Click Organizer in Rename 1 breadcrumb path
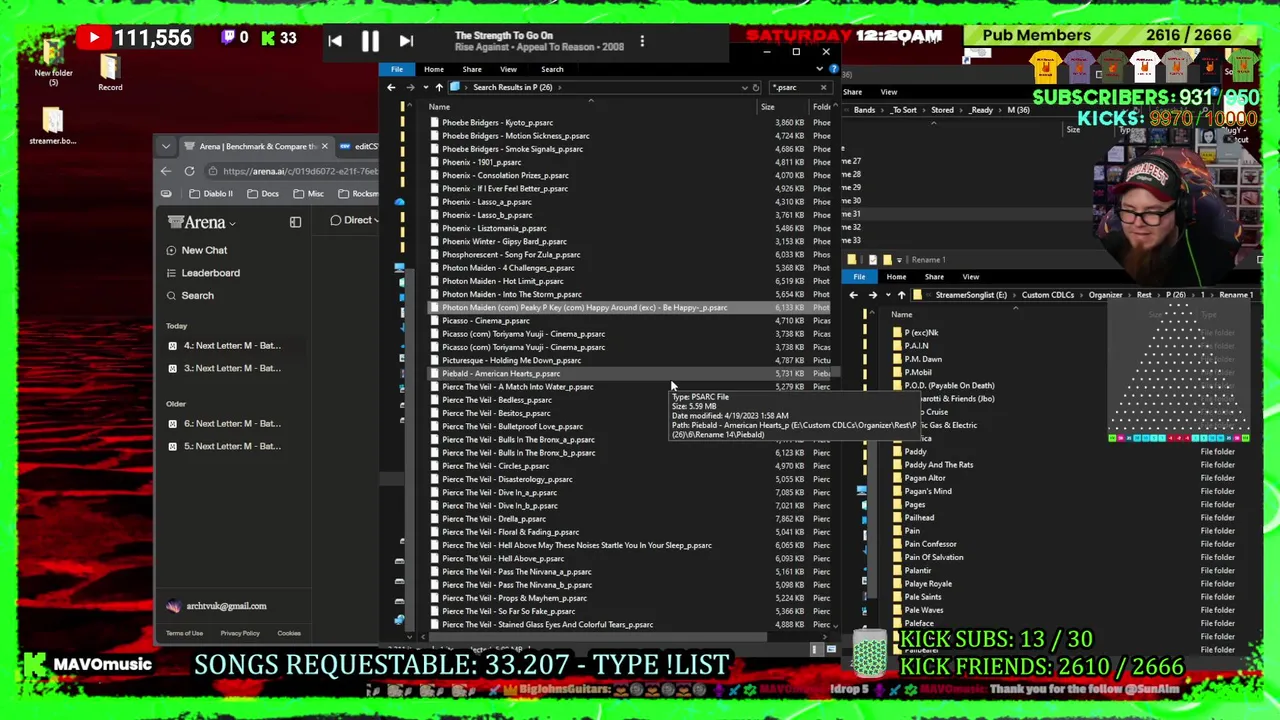Screen dimensions: 1280x720 [x=1105, y=295]
